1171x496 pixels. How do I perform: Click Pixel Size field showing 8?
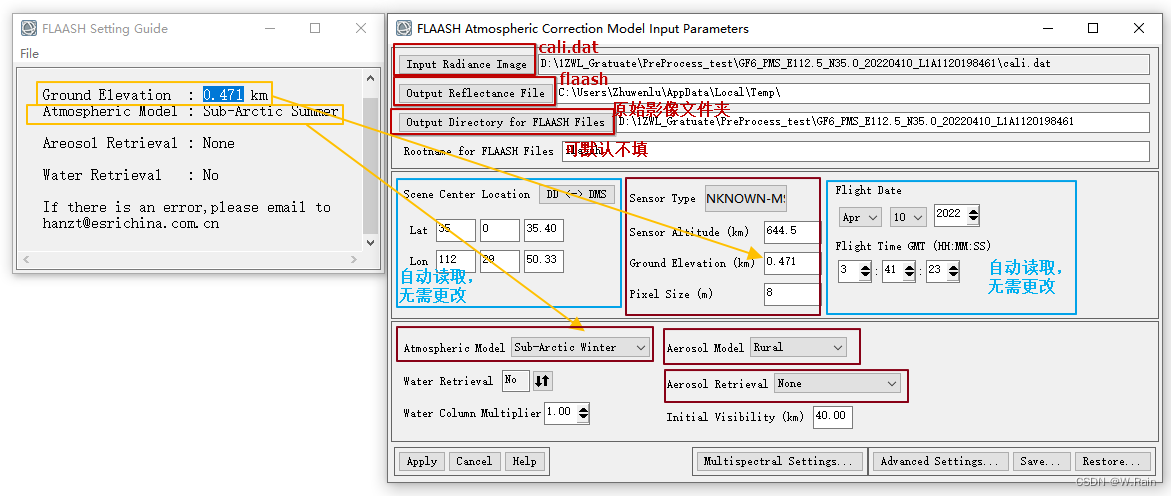coord(792,294)
